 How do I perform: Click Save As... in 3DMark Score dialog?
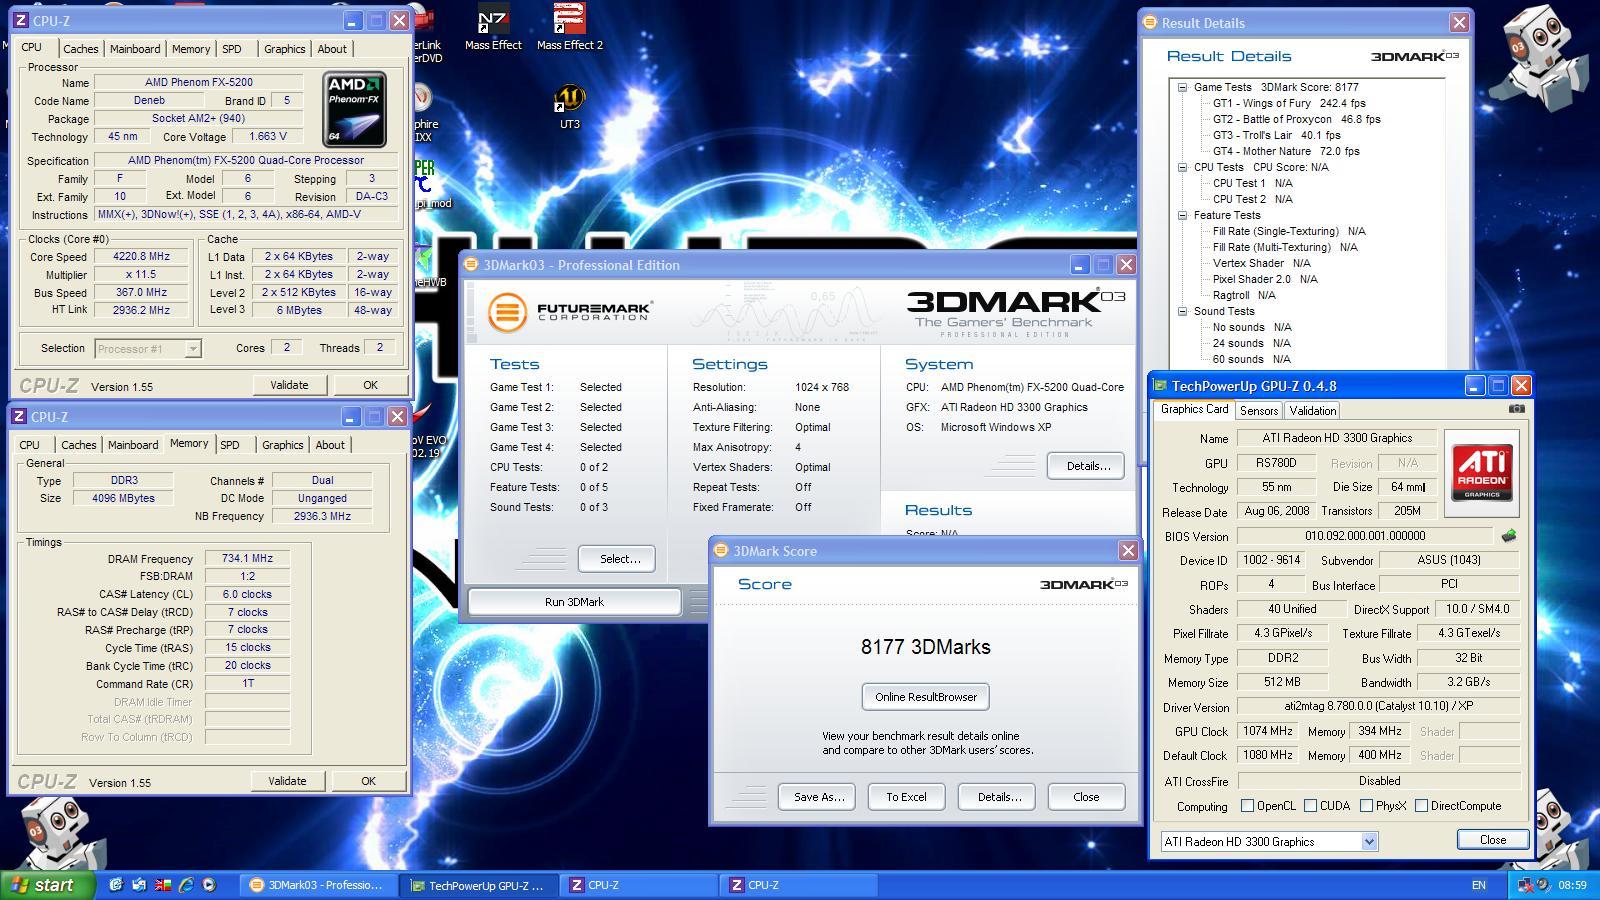pyautogui.click(x=819, y=797)
